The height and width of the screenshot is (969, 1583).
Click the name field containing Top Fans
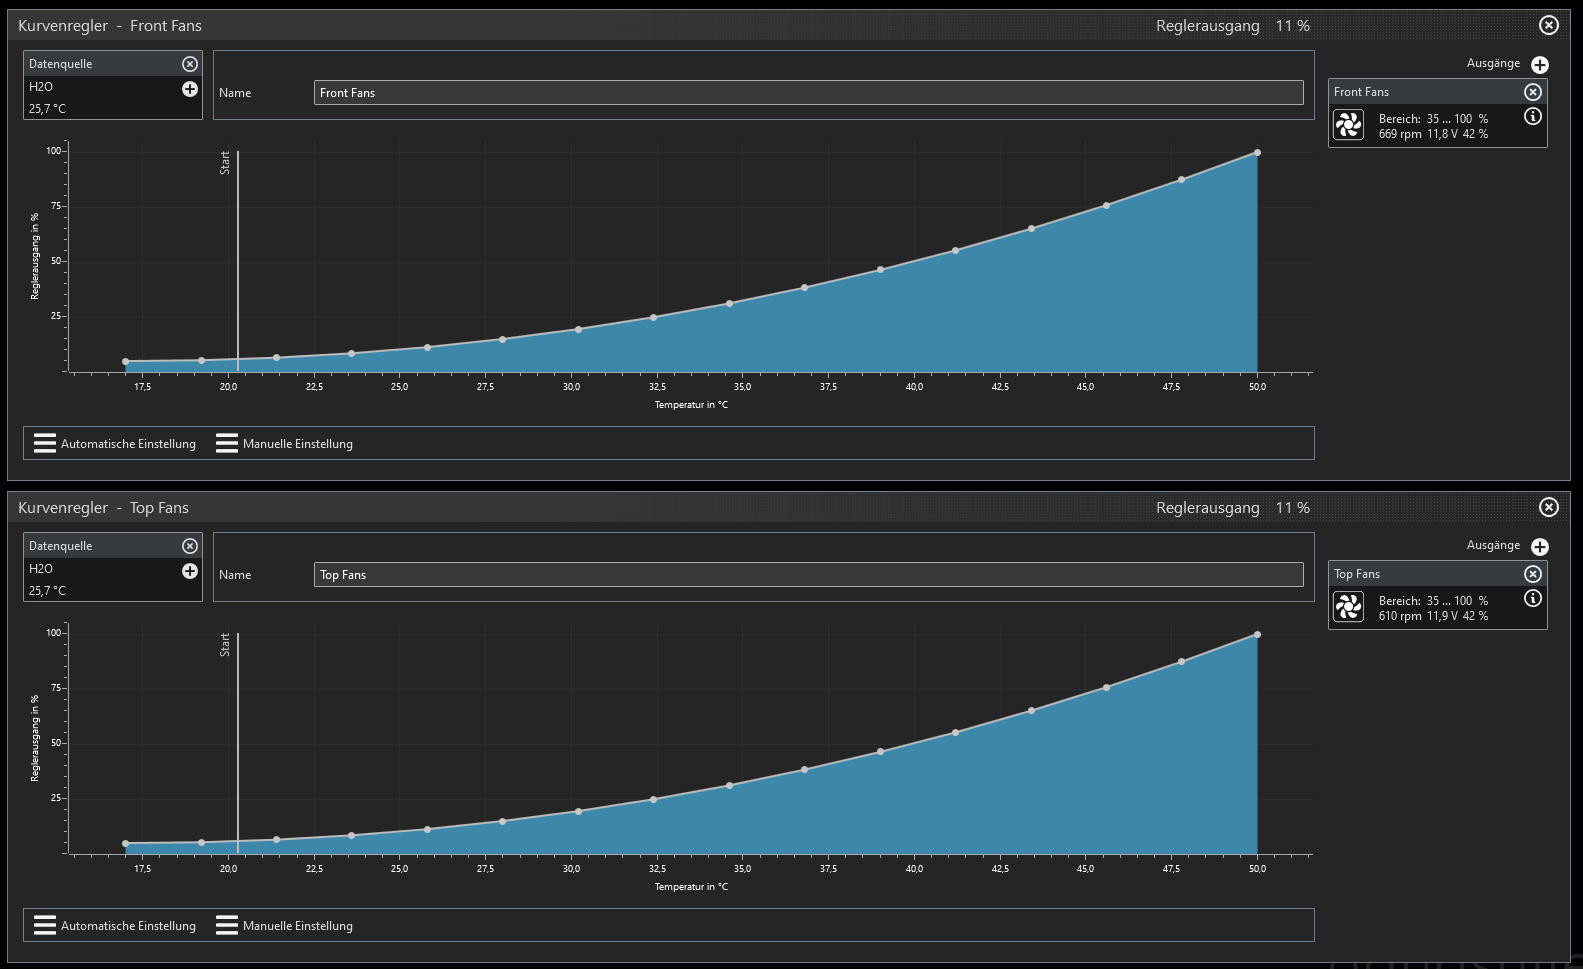coord(809,575)
